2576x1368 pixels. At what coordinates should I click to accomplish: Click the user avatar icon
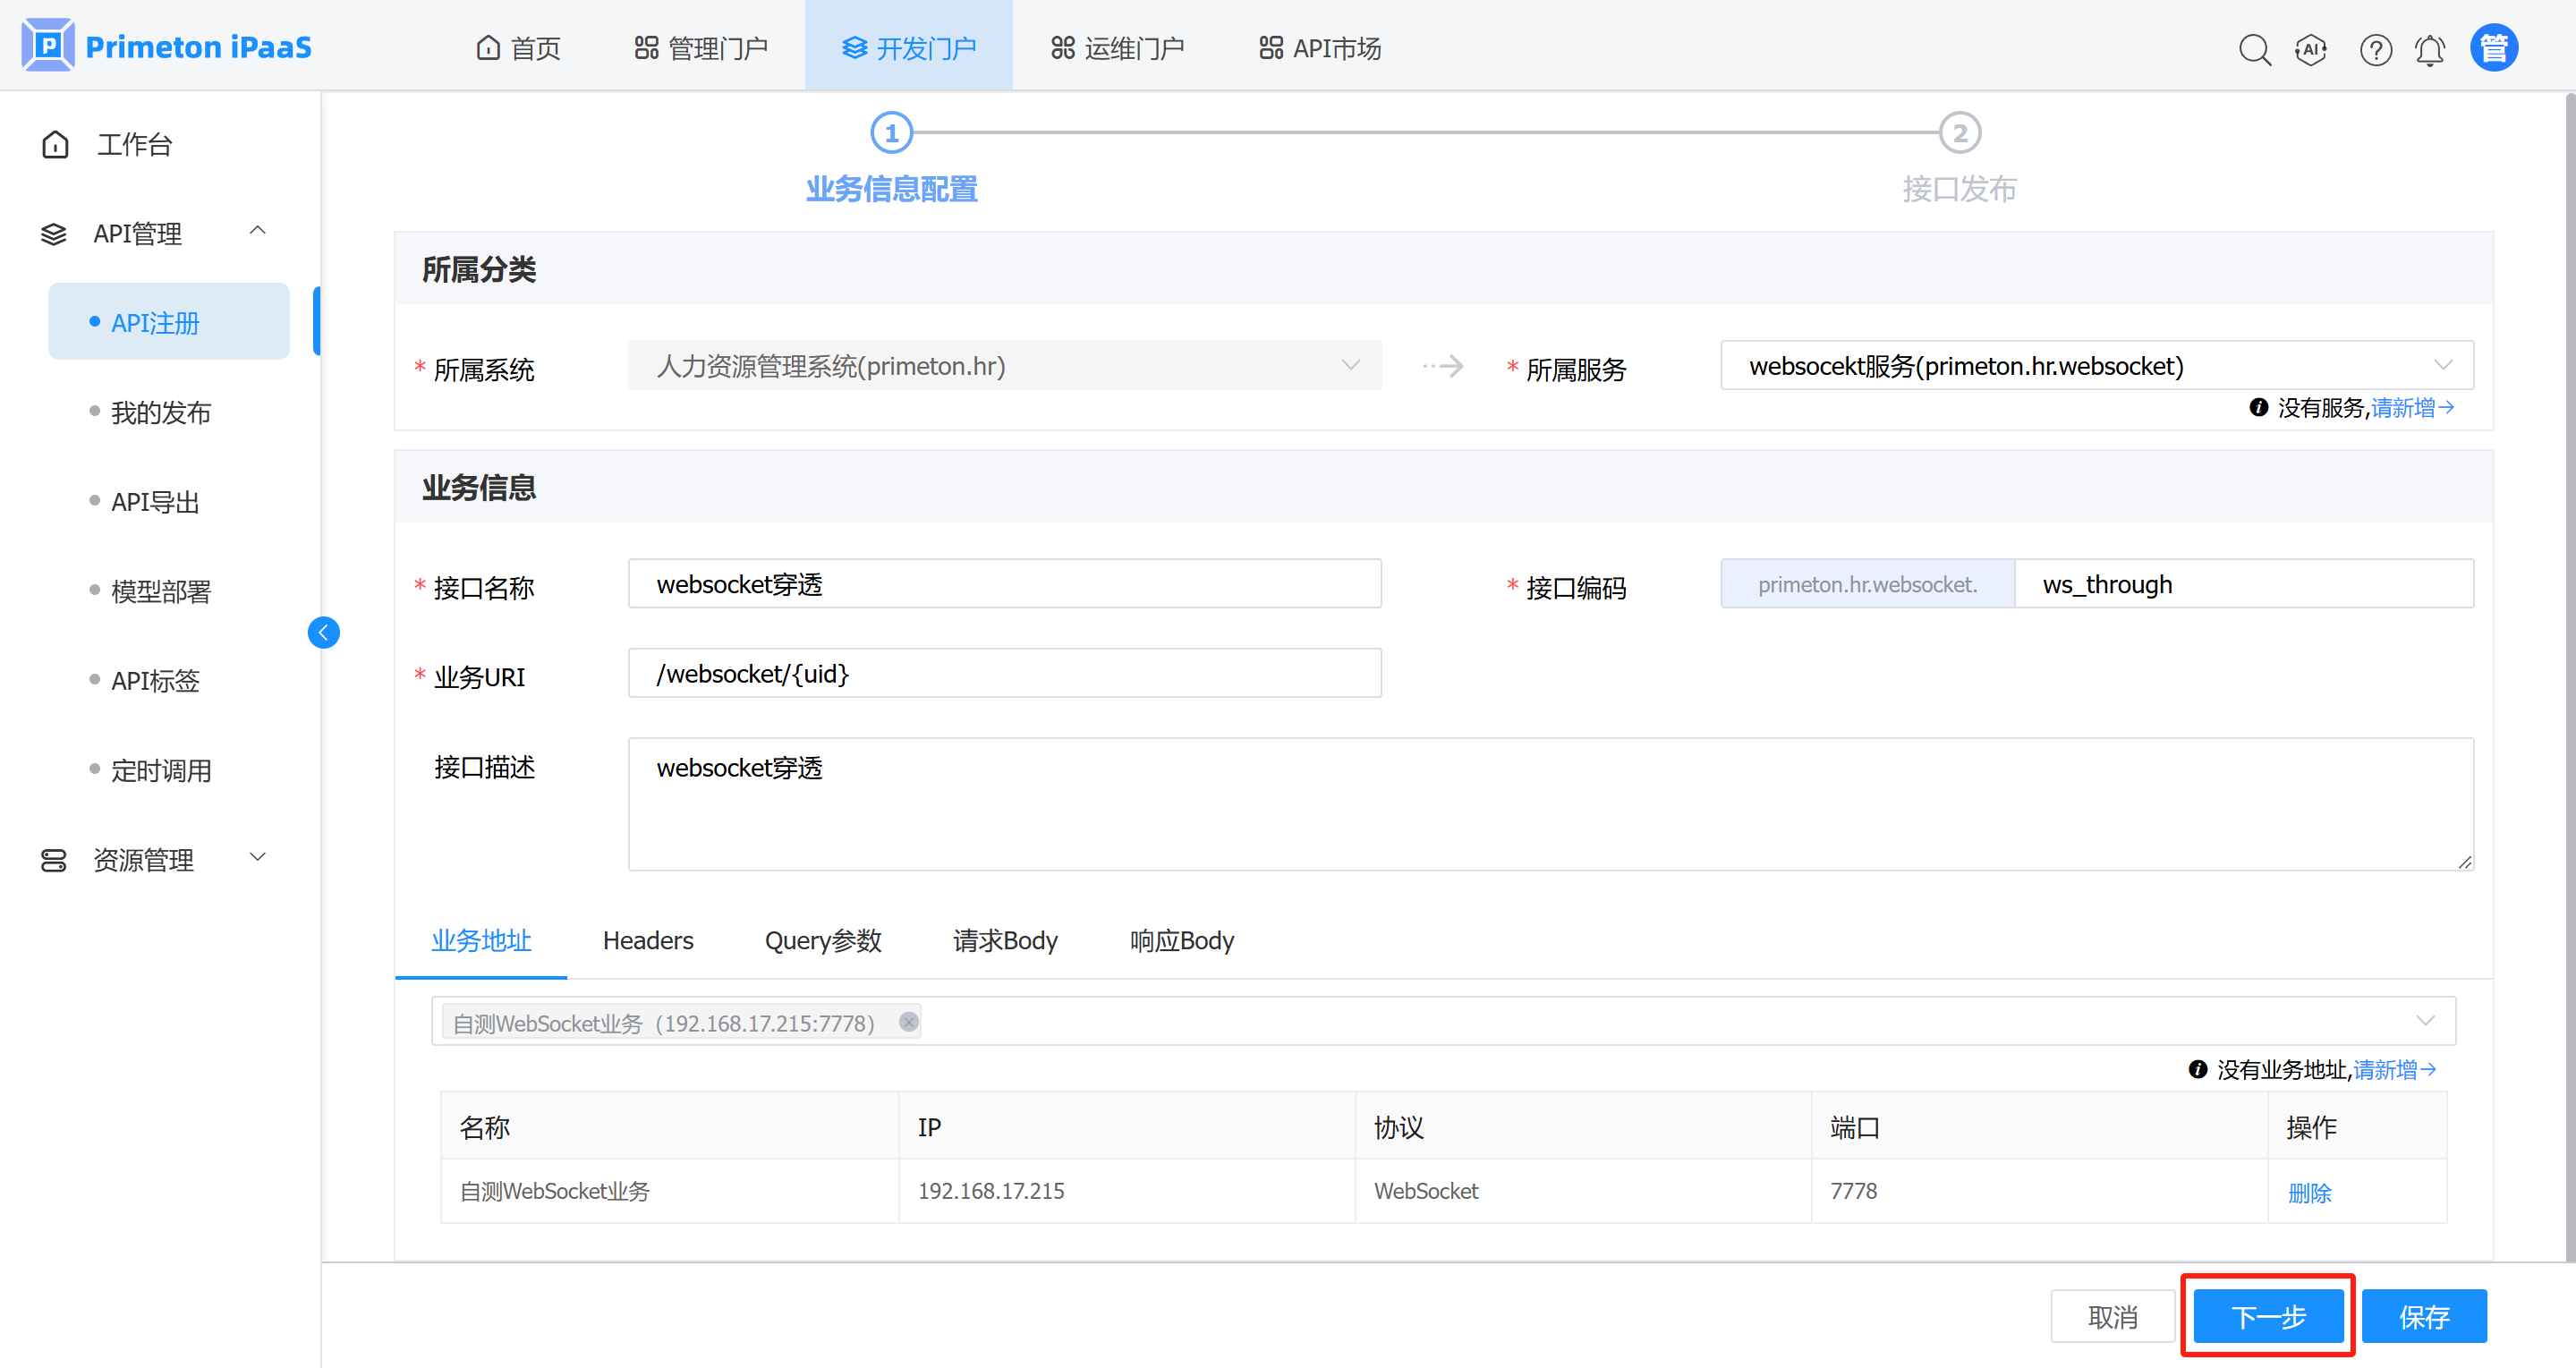tap(2494, 48)
